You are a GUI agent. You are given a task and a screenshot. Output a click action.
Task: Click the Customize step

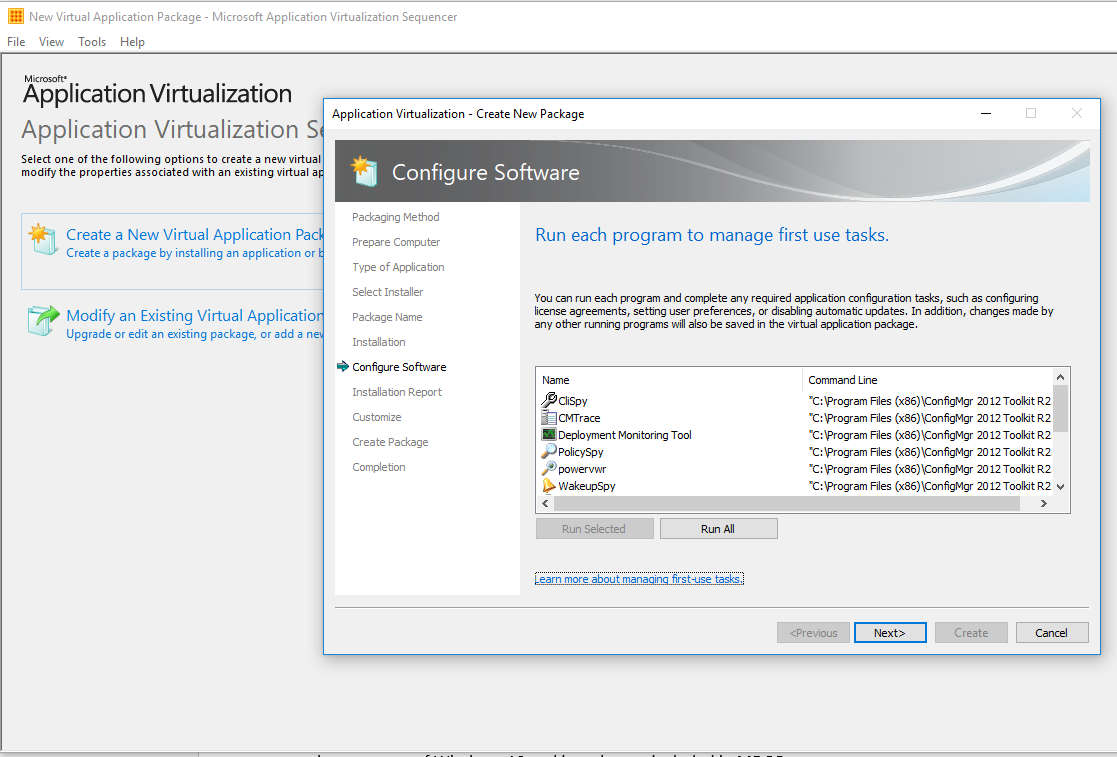pos(376,416)
